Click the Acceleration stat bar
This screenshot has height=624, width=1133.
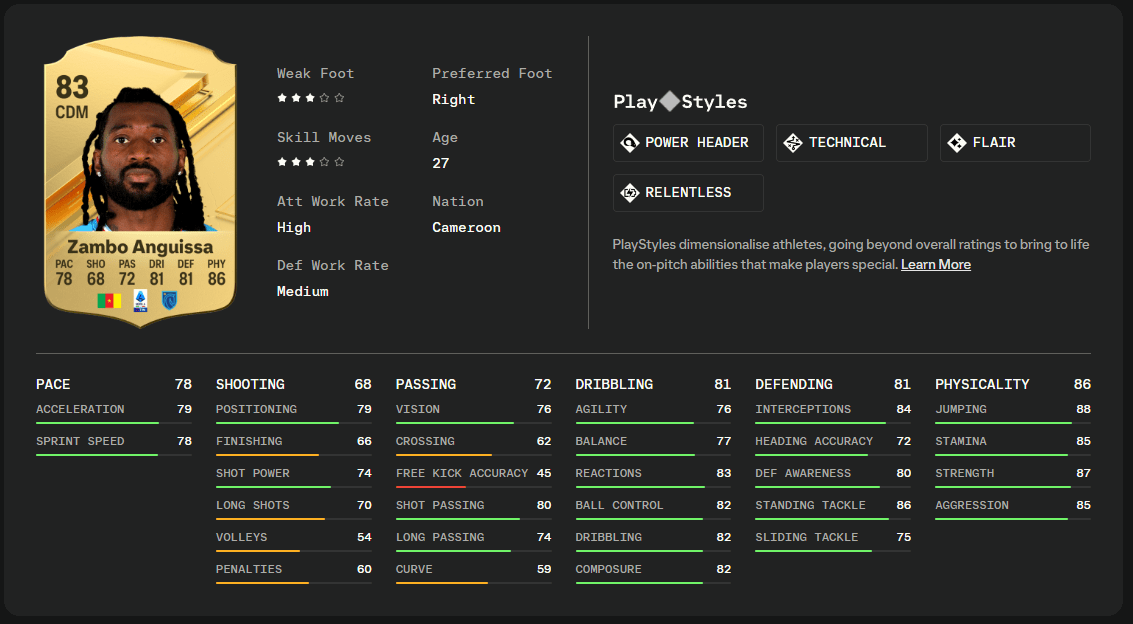[114, 422]
